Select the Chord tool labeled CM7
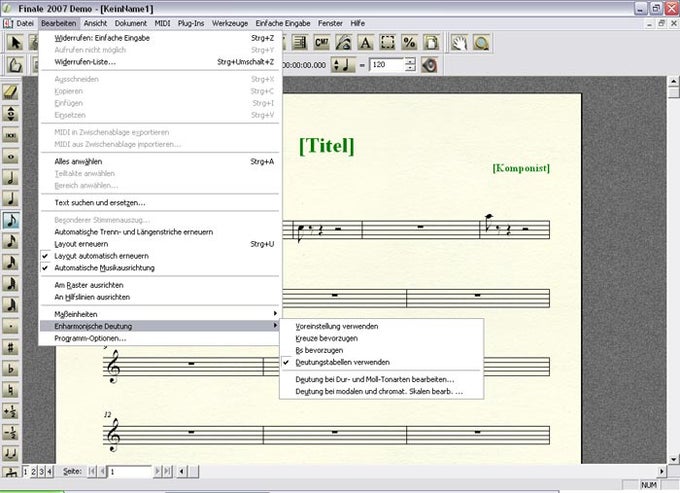Screen dimensions: 680x493 tap(321, 42)
